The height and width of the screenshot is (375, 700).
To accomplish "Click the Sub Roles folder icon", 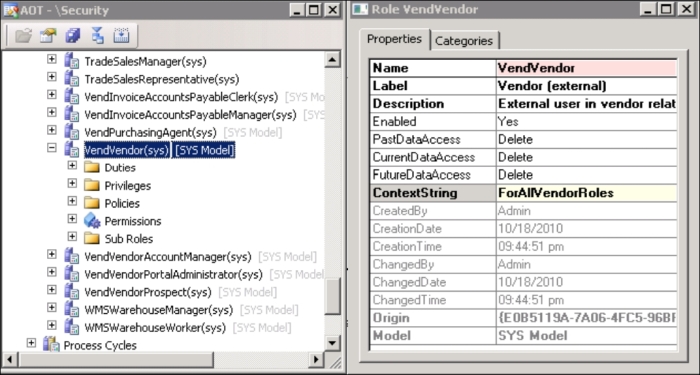I will [x=92, y=238].
